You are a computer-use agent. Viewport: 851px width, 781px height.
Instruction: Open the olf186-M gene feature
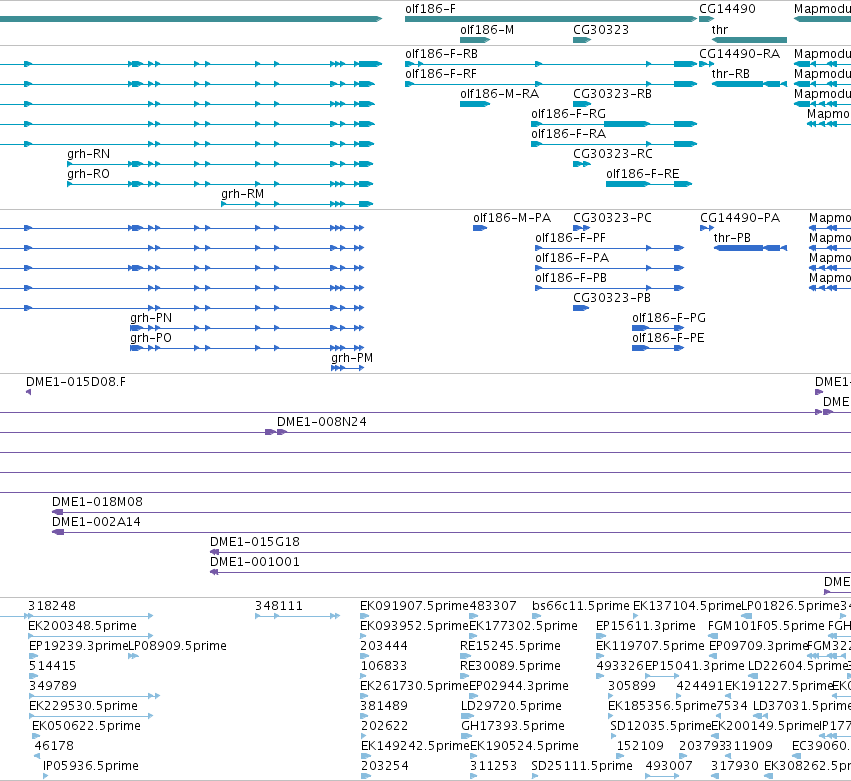(x=475, y=40)
